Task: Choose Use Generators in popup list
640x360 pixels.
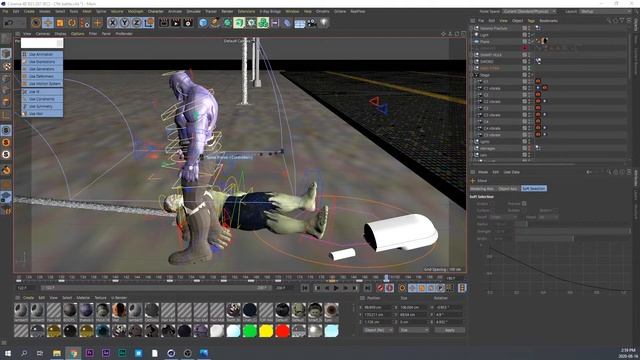Action: click(x=42, y=69)
